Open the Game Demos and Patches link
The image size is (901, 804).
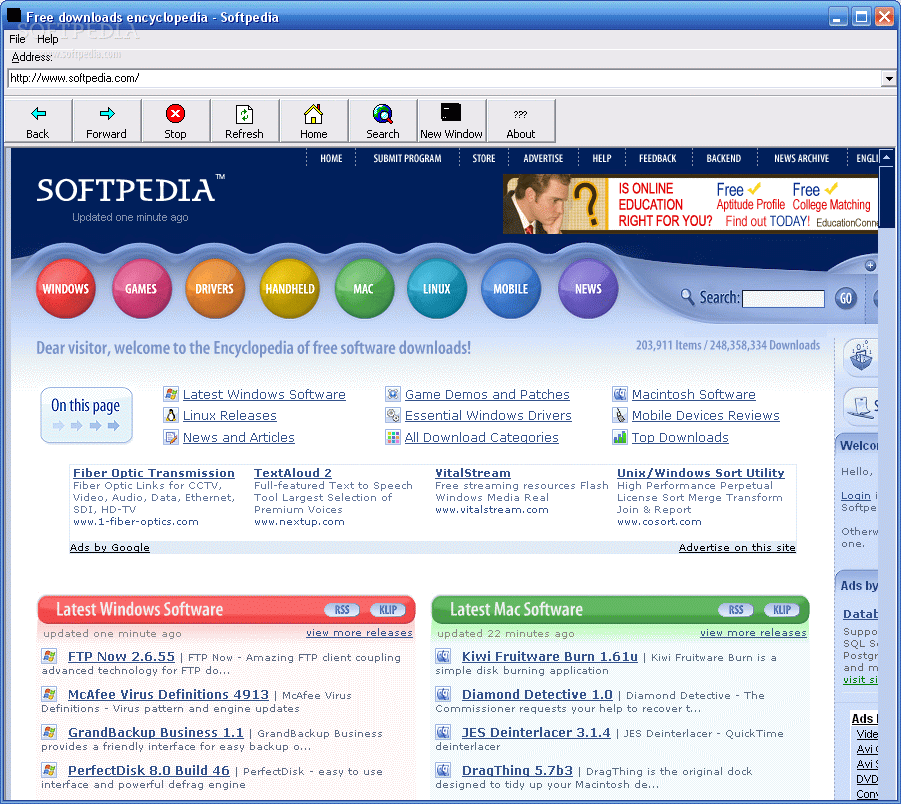point(487,394)
